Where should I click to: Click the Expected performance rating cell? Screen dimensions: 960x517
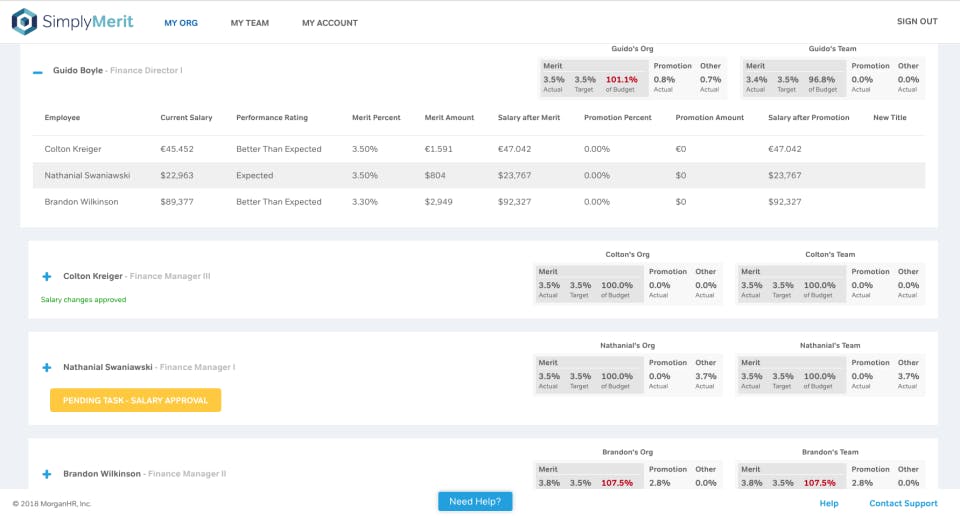254,175
